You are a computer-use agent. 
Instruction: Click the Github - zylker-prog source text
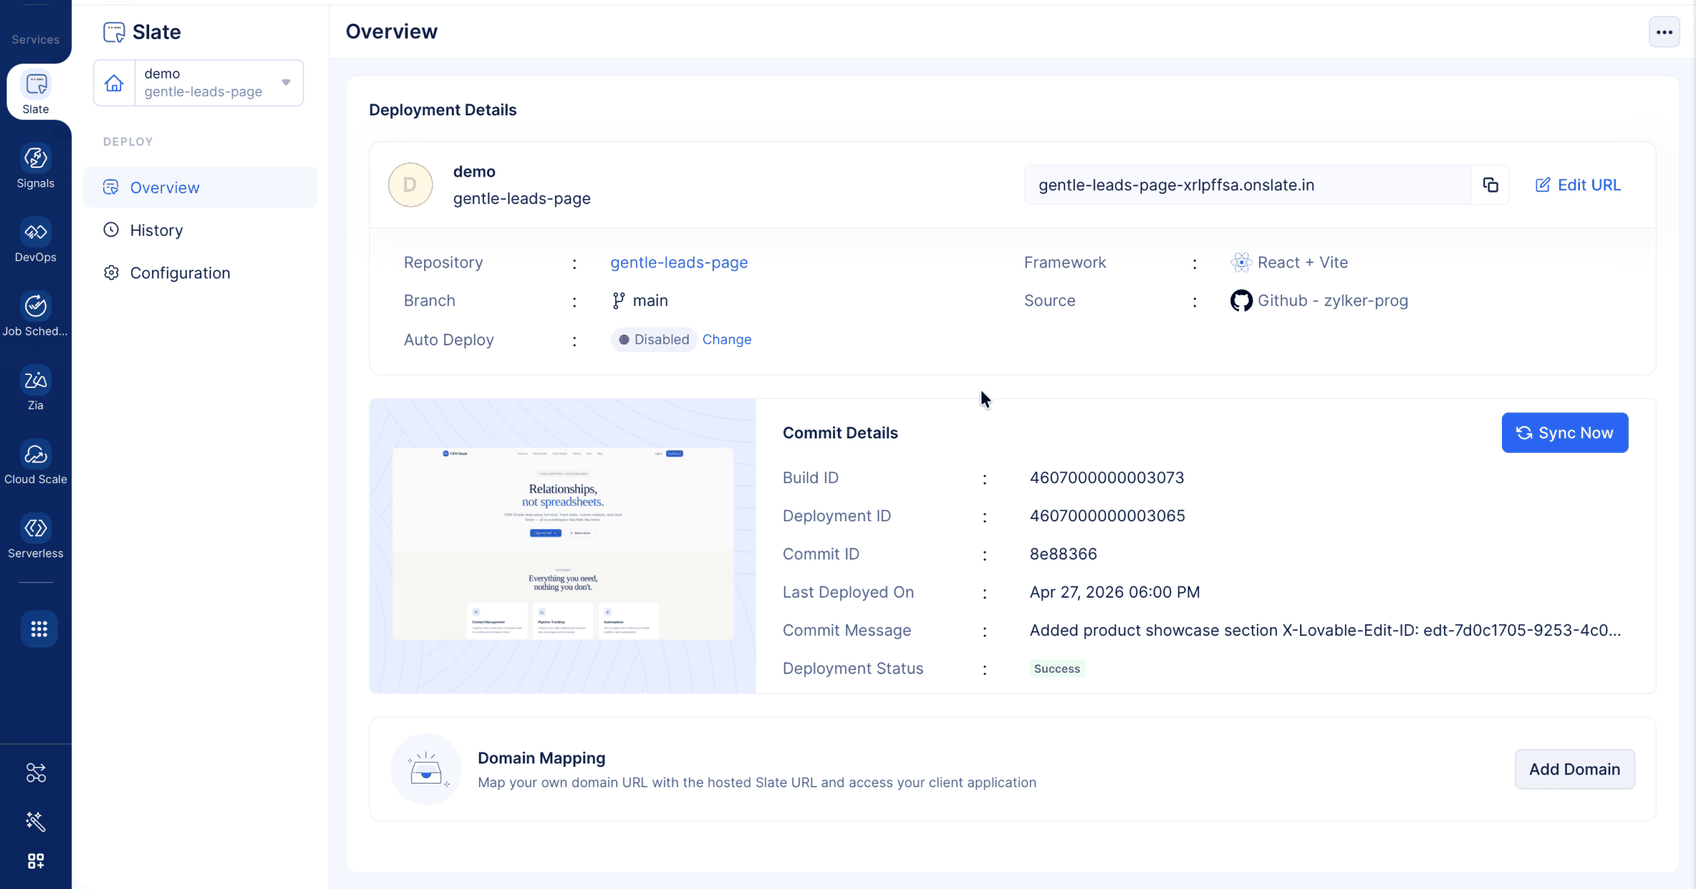(1333, 301)
